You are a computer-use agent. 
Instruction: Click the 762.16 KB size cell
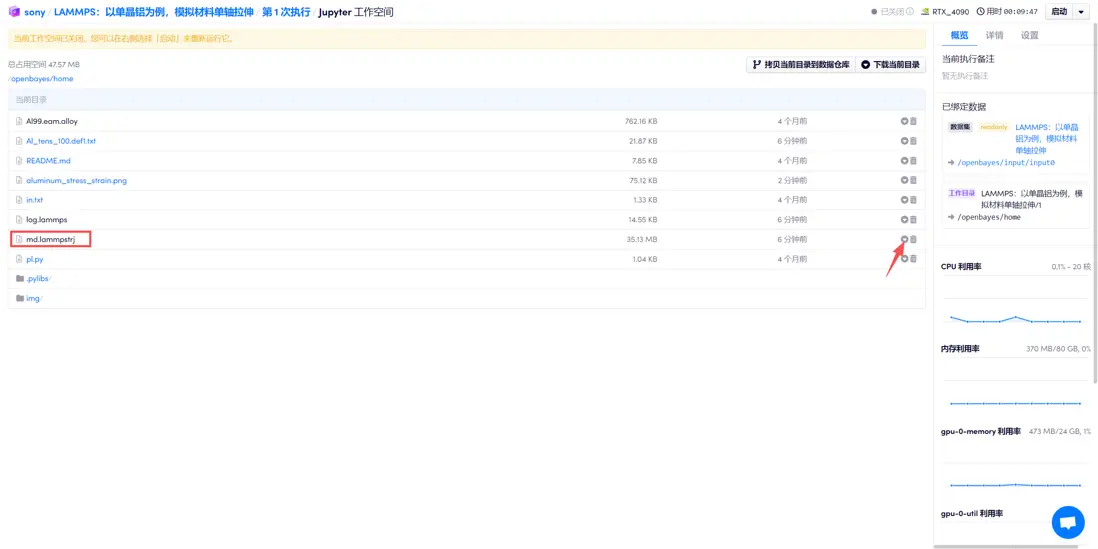(641, 121)
